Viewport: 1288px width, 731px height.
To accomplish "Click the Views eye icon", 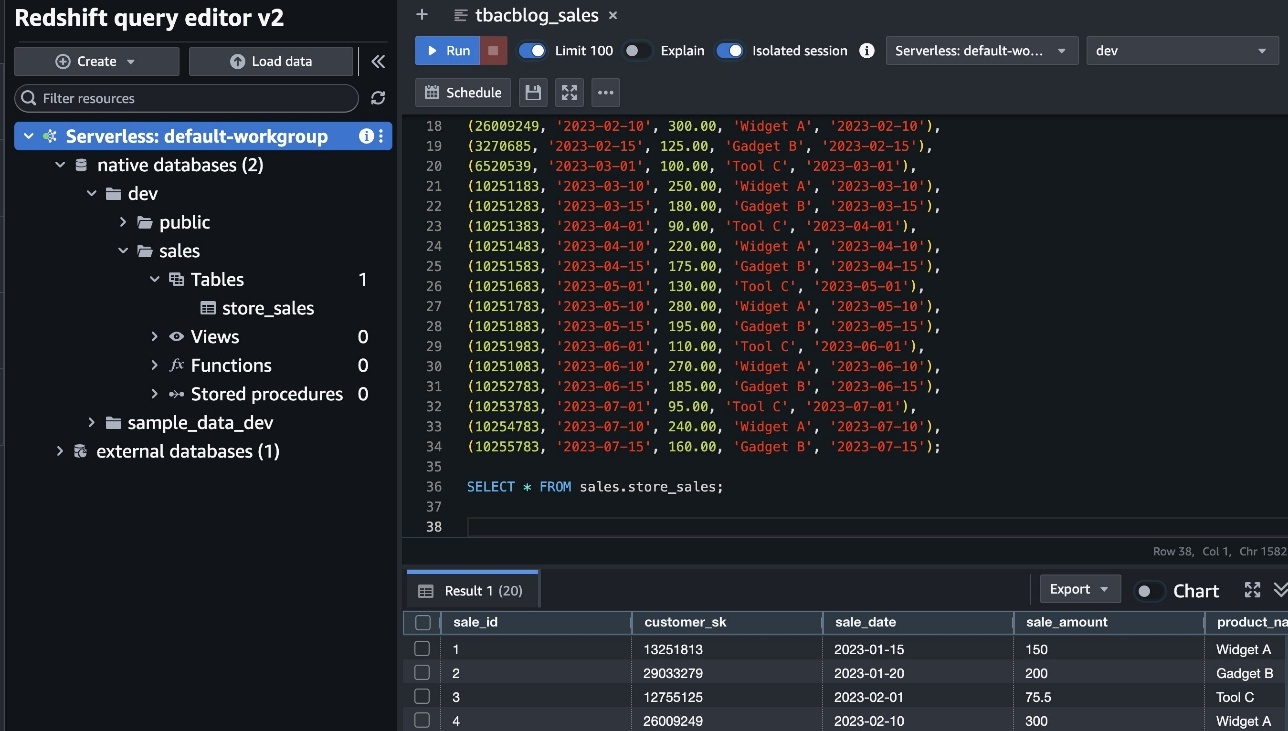I will [x=176, y=337].
